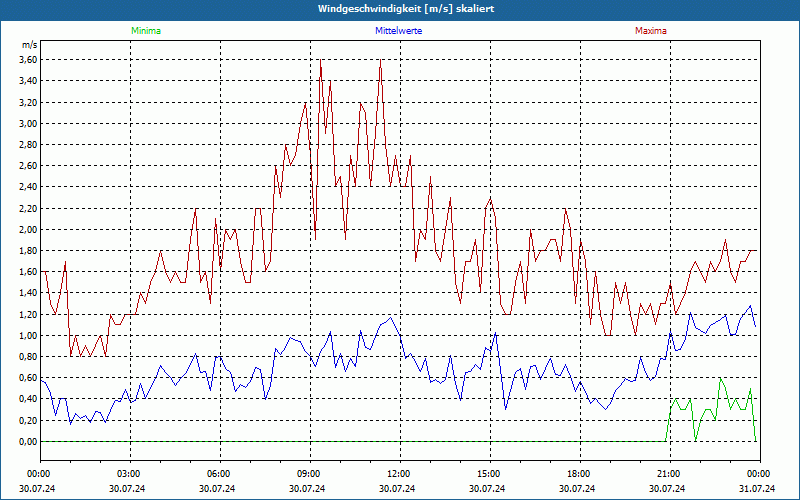Click the 1,60 y-axis value

pyautogui.click(x=28, y=271)
